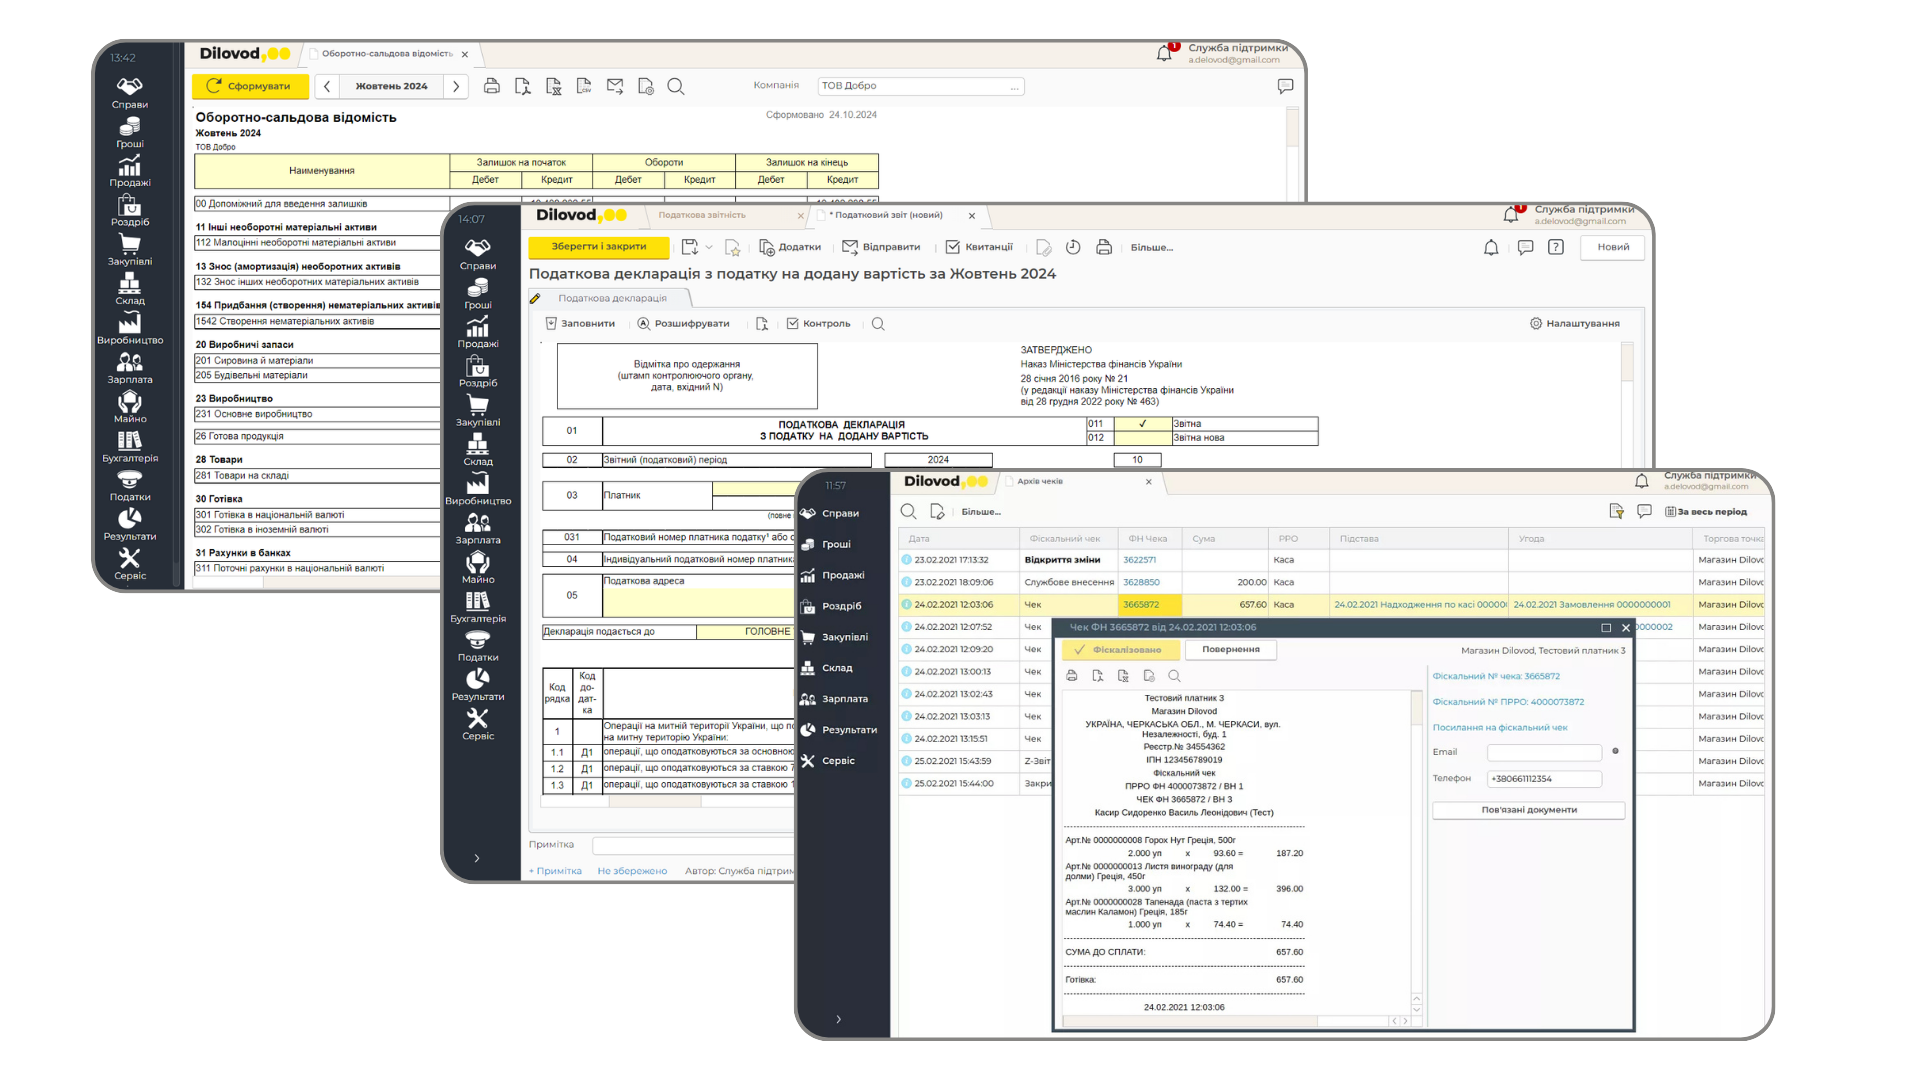Image resolution: width=1920 pixels, height=1080 pixels.
Task: Print the receipt using the printer icon in the dialog
Action: [1072, 676]
